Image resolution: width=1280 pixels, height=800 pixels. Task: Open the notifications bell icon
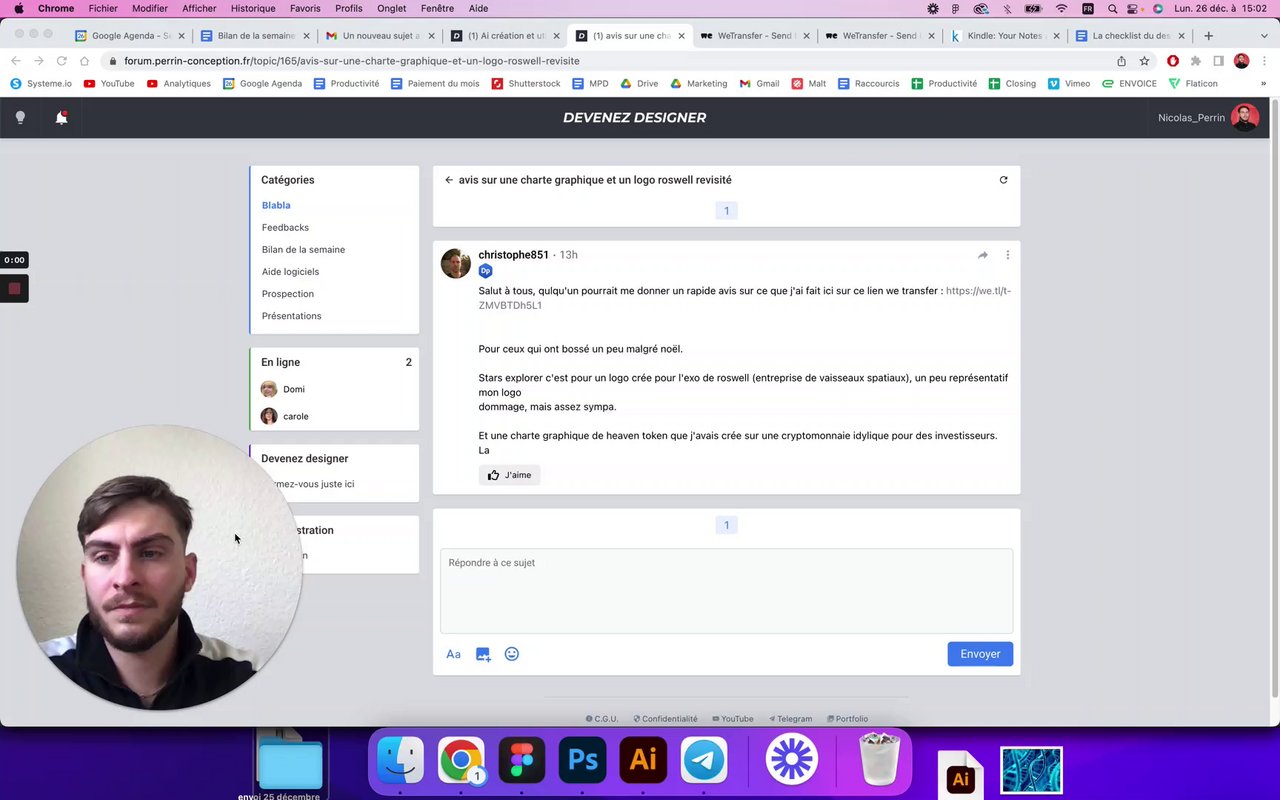point(61,117)
